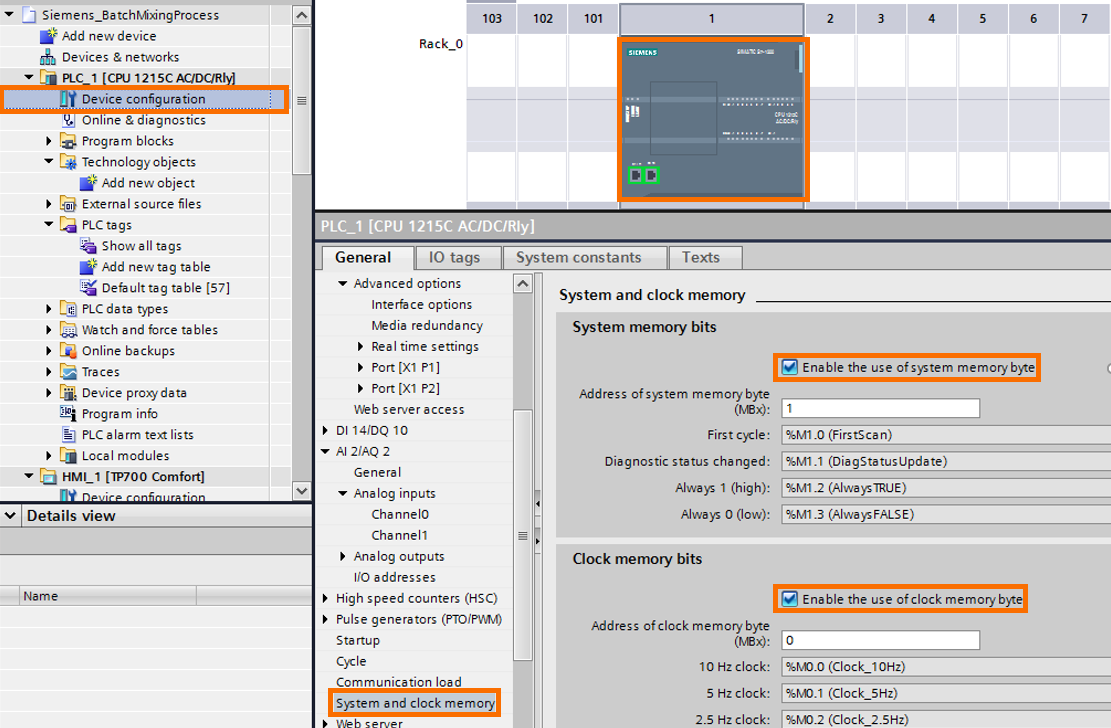Click the PLC alarm text lists icon
This screenshot has height=728, width=1111.
pyautogui.click(x=68, y=435)
